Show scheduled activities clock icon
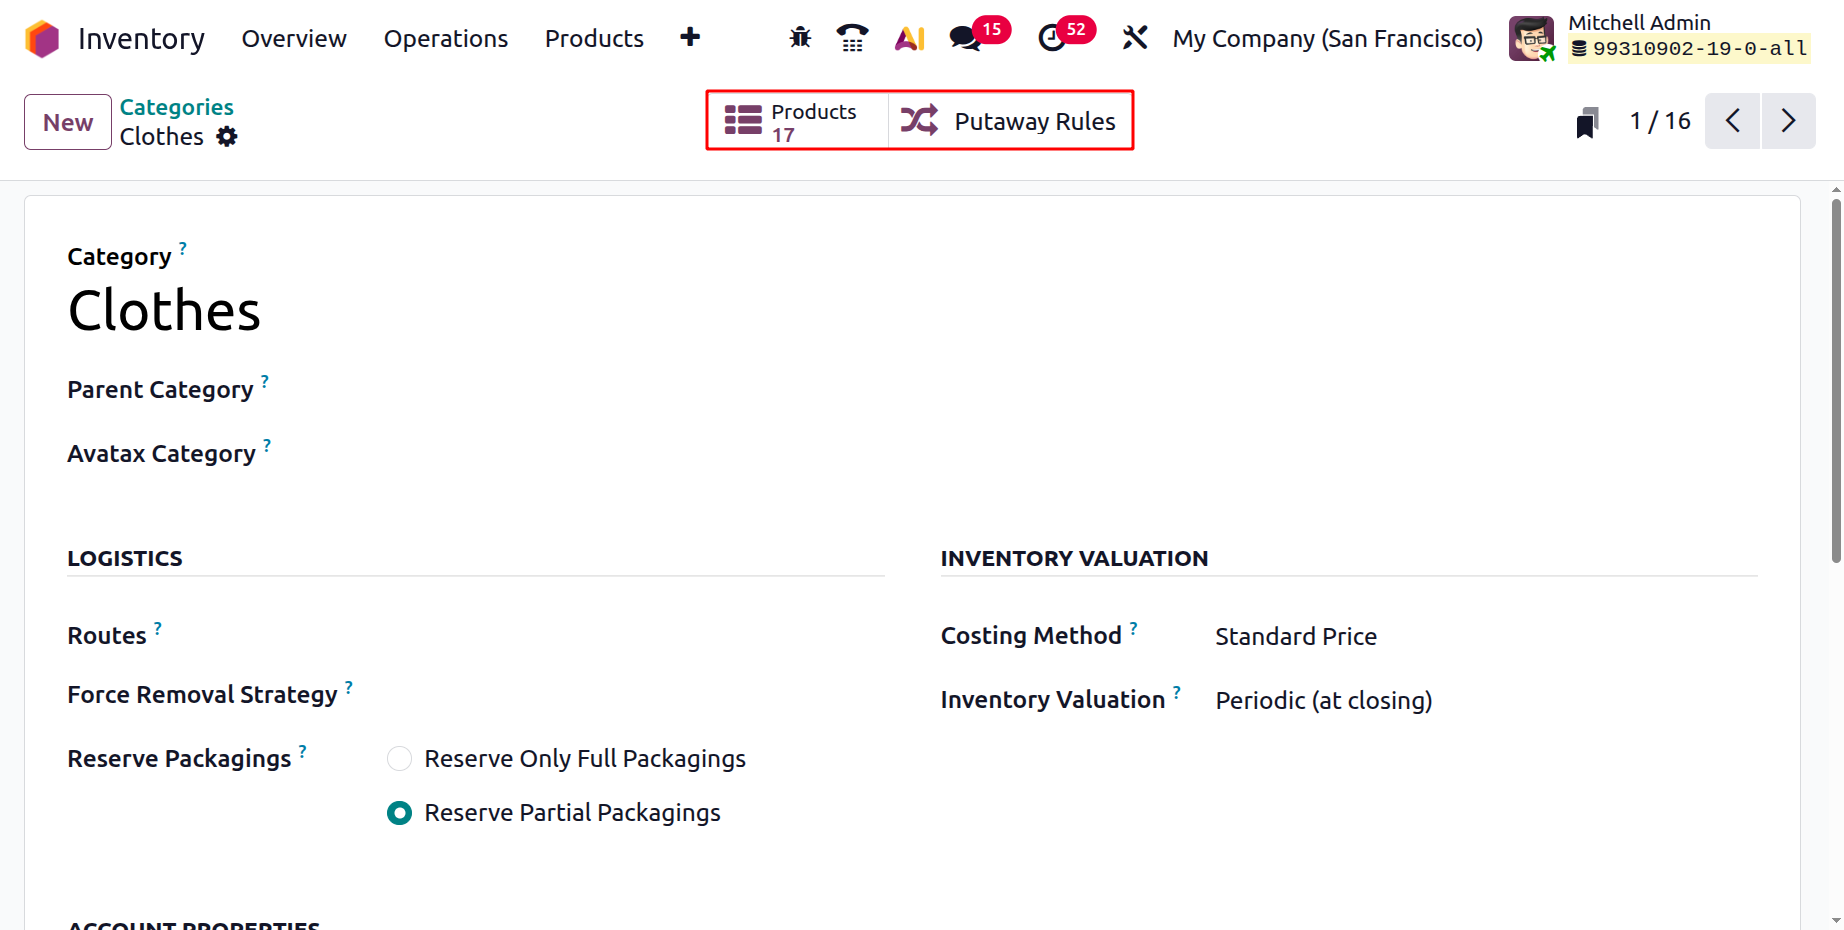 1052,38
